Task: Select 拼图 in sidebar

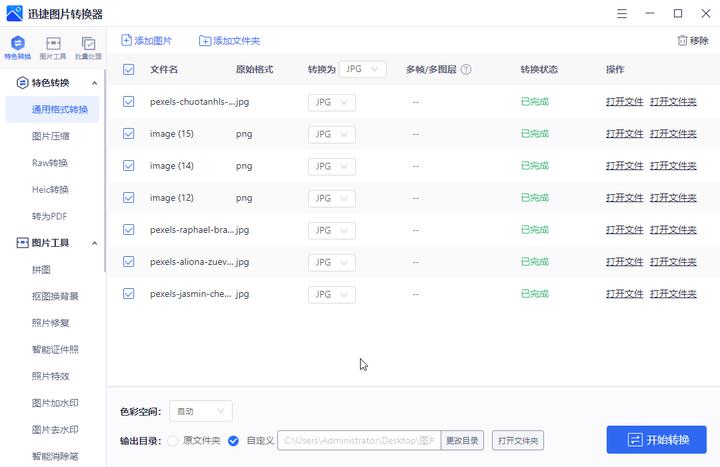Action: click(x=41, y=270)
